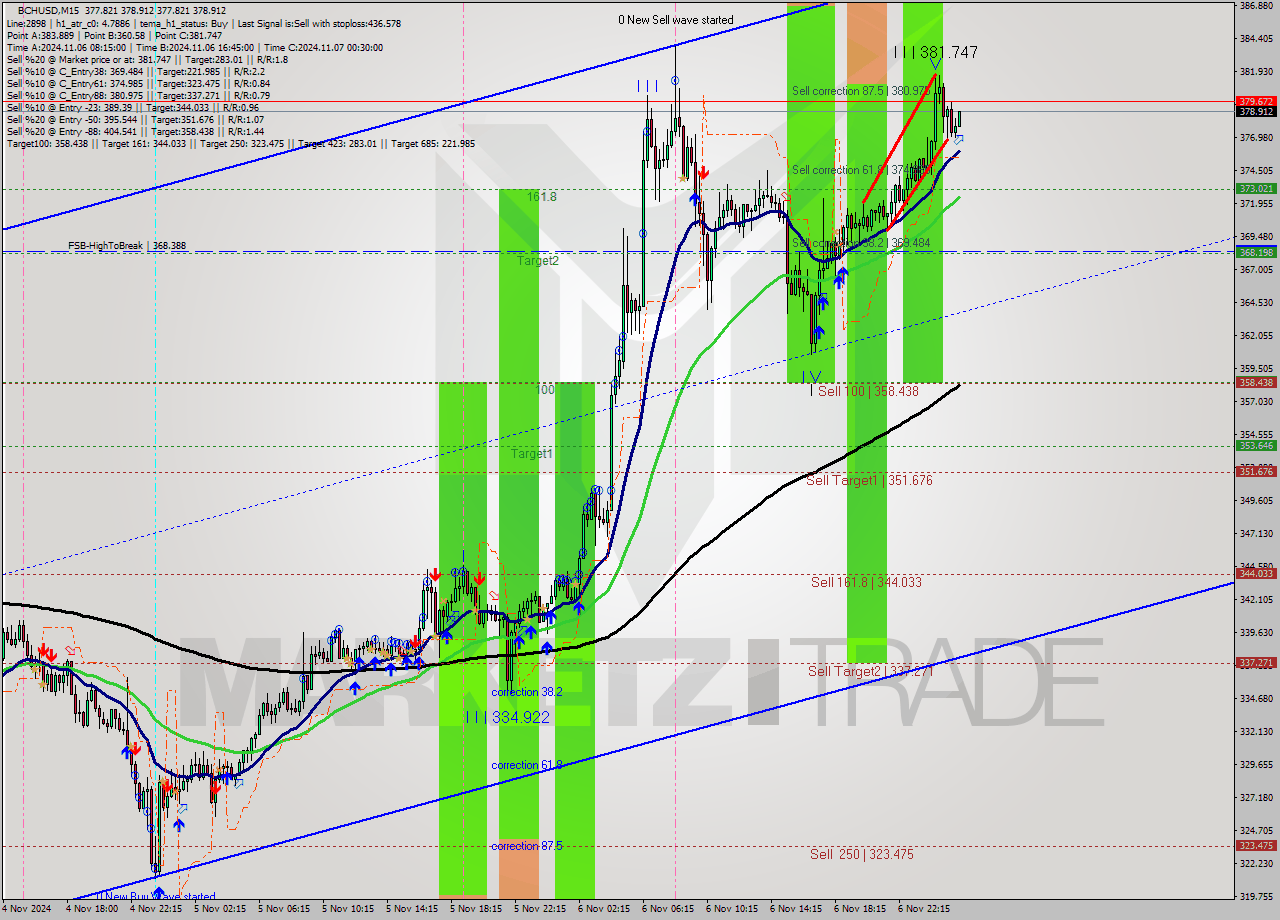1280x920 pixels.
Task: Click the '0 New Buy Wave started' label
Action: [156, 897]
